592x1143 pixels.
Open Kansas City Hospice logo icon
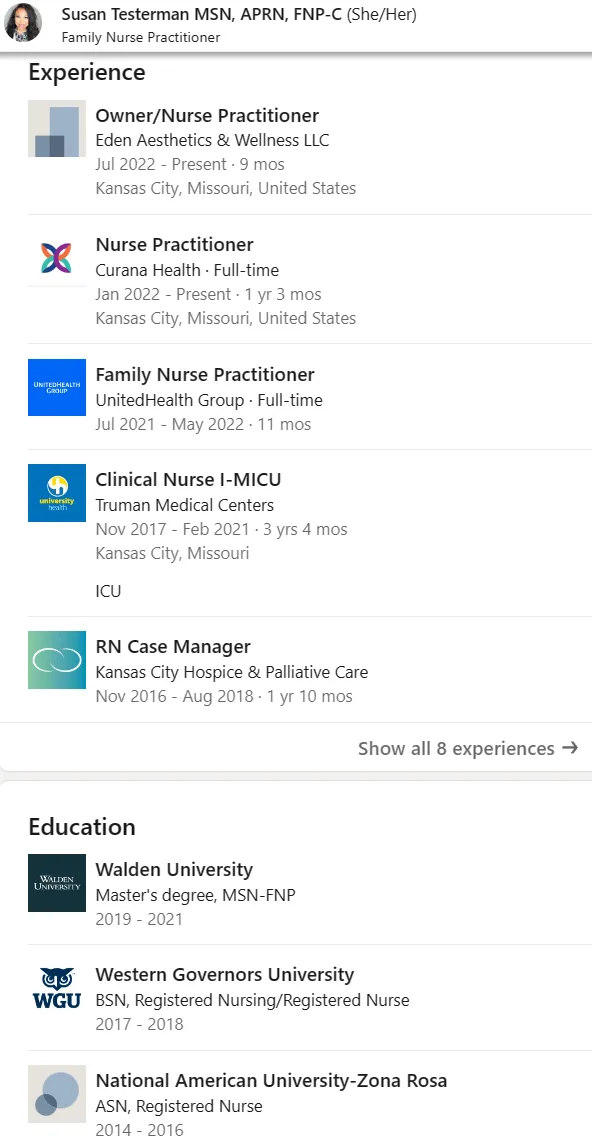57,660
